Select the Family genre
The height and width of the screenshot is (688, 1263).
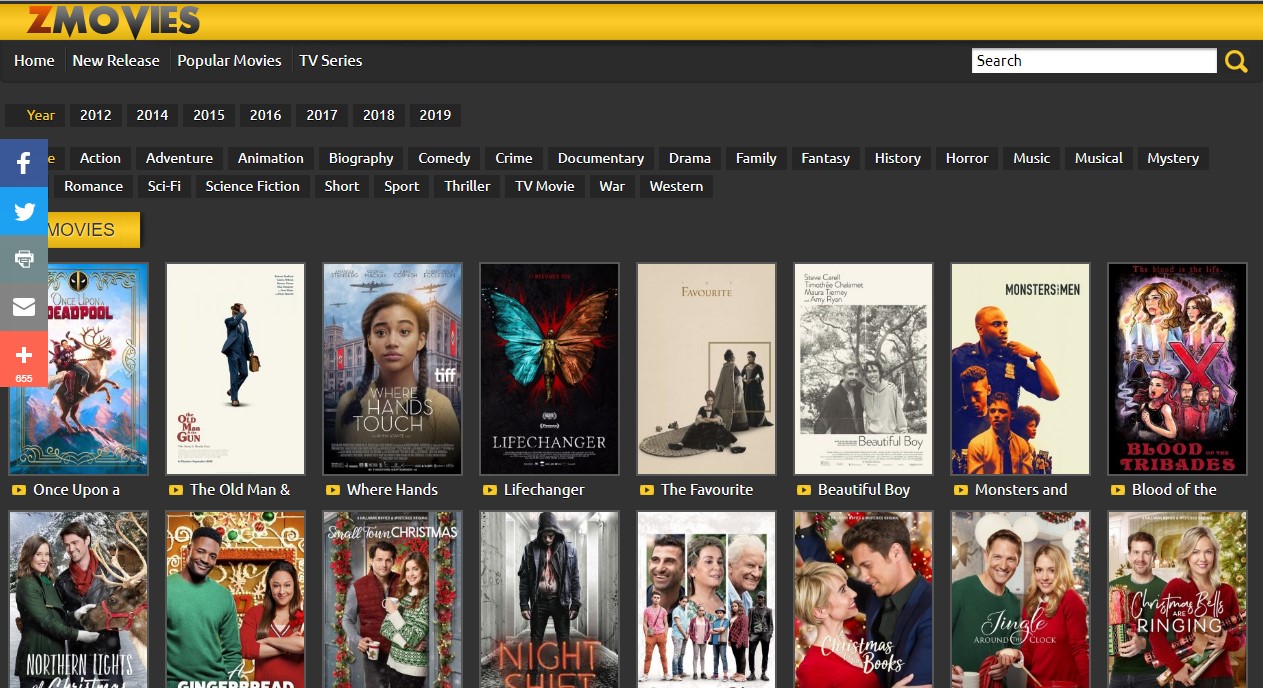tap(756, 158)
